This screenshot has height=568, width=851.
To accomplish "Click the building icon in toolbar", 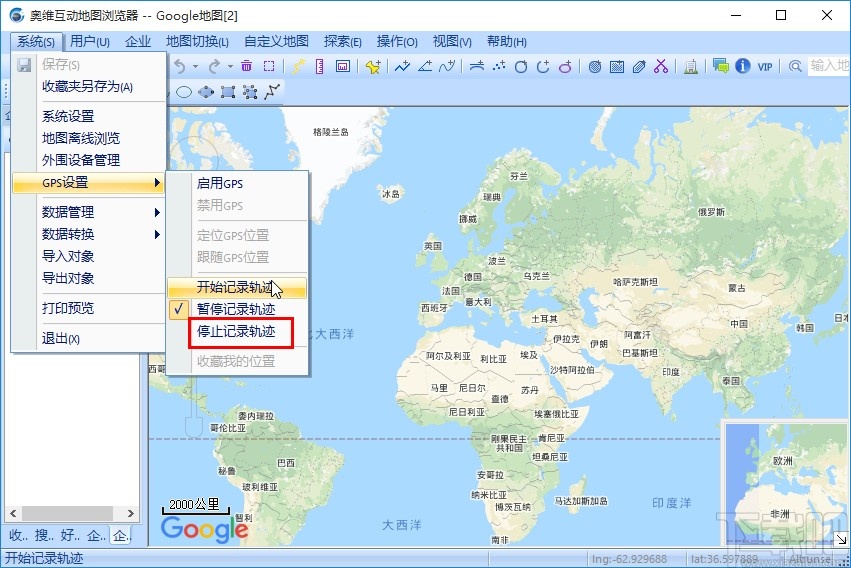I will [691, 66].
